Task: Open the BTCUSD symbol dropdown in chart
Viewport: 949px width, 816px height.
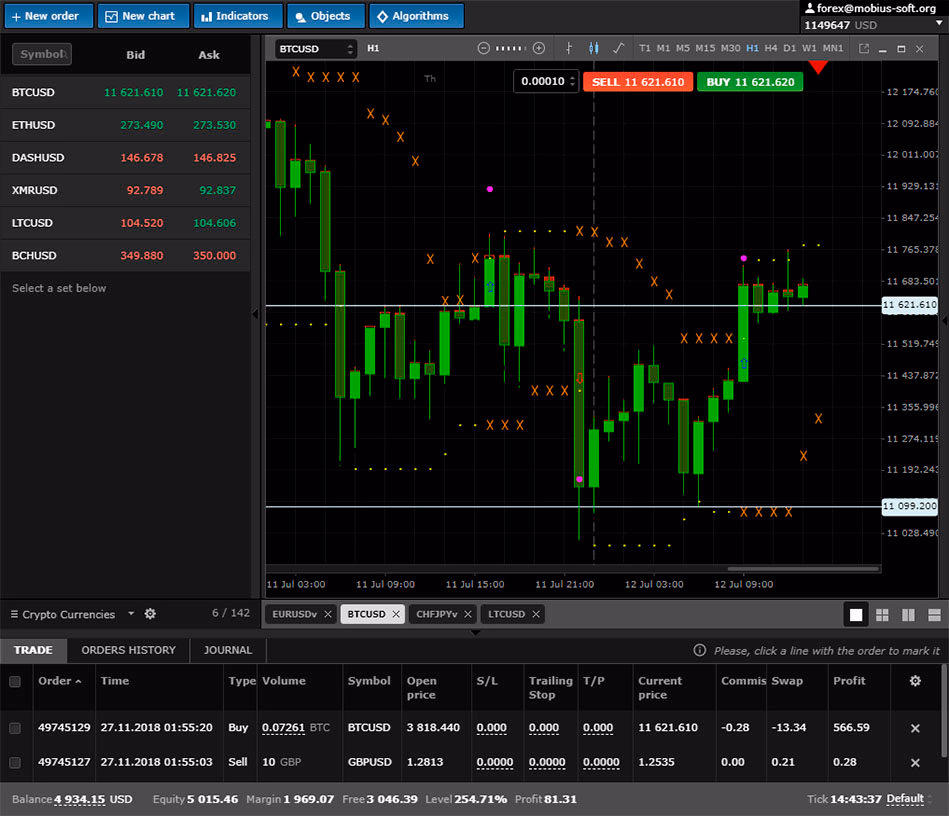Action: [x=316, y=48]
